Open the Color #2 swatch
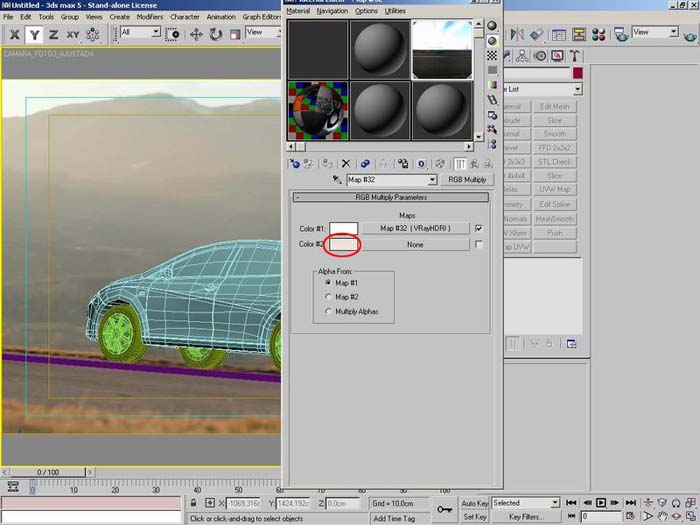 click(343, 244)
